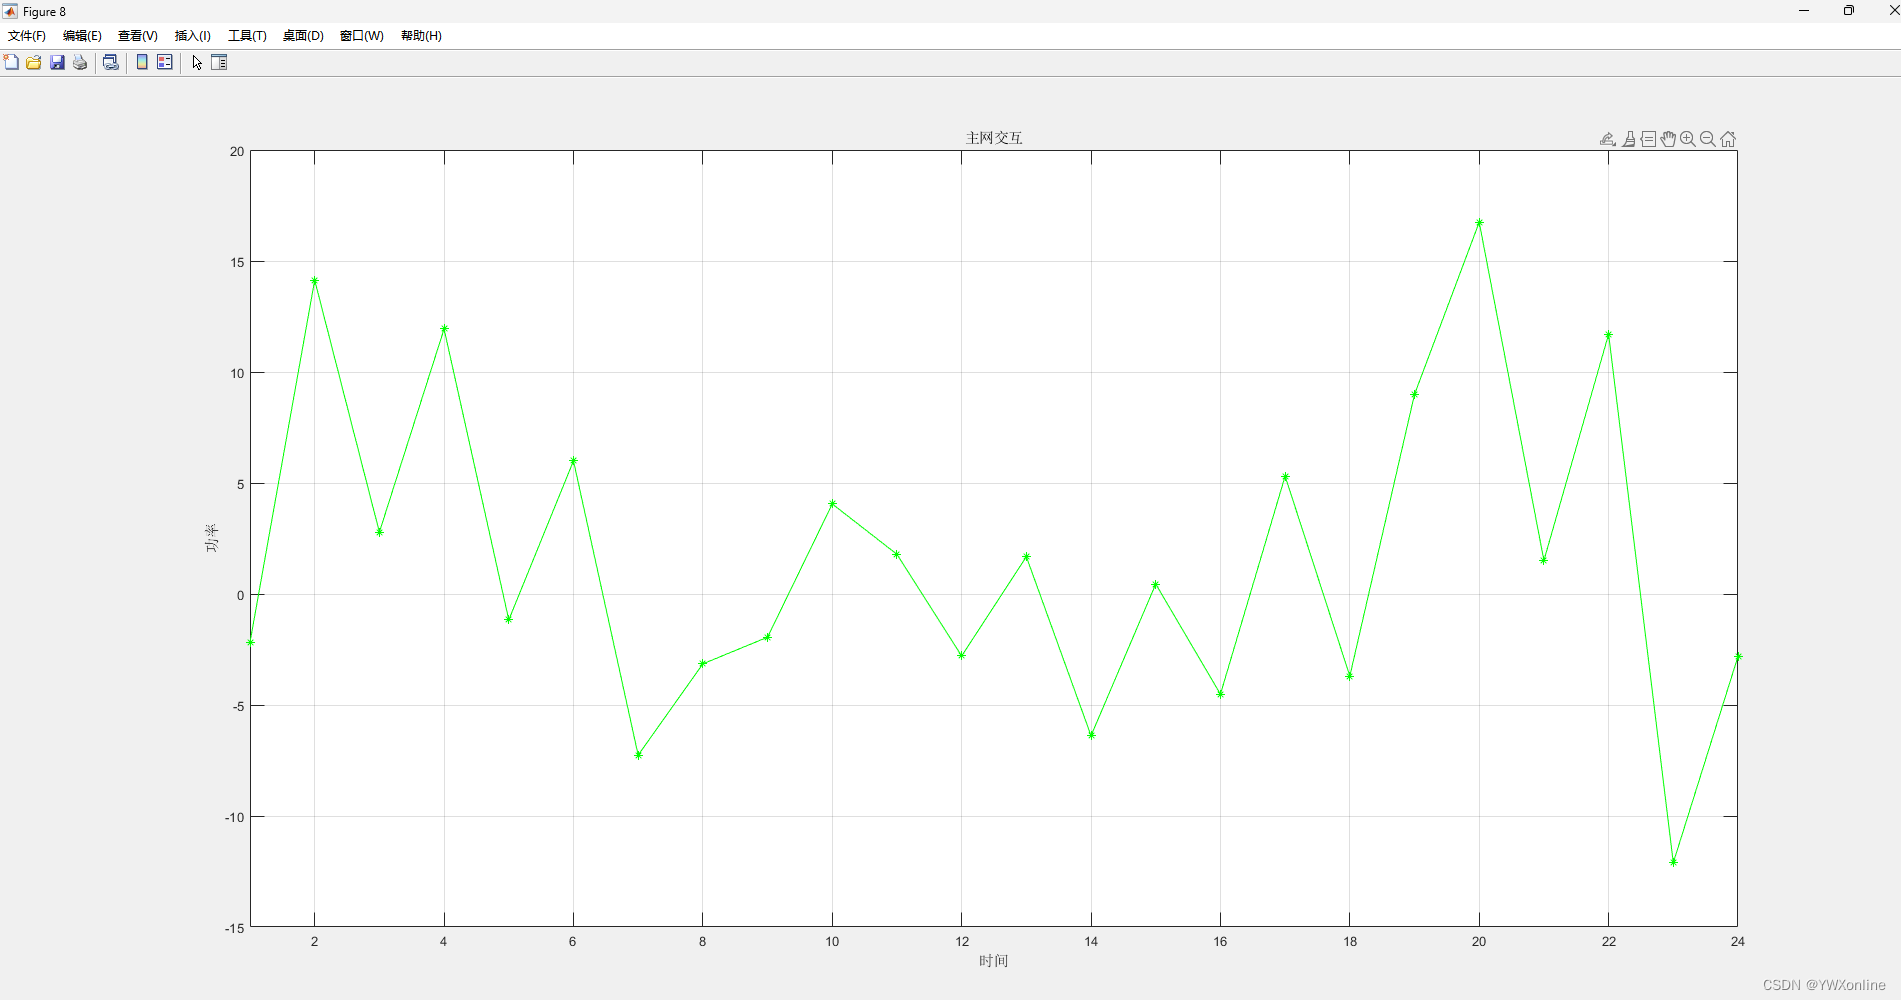The width and height of the screenshot is (1901, 1000).
Task: Click the MATLAB logo in title bar
Action: pyautogui.click(x=10, y=11)
